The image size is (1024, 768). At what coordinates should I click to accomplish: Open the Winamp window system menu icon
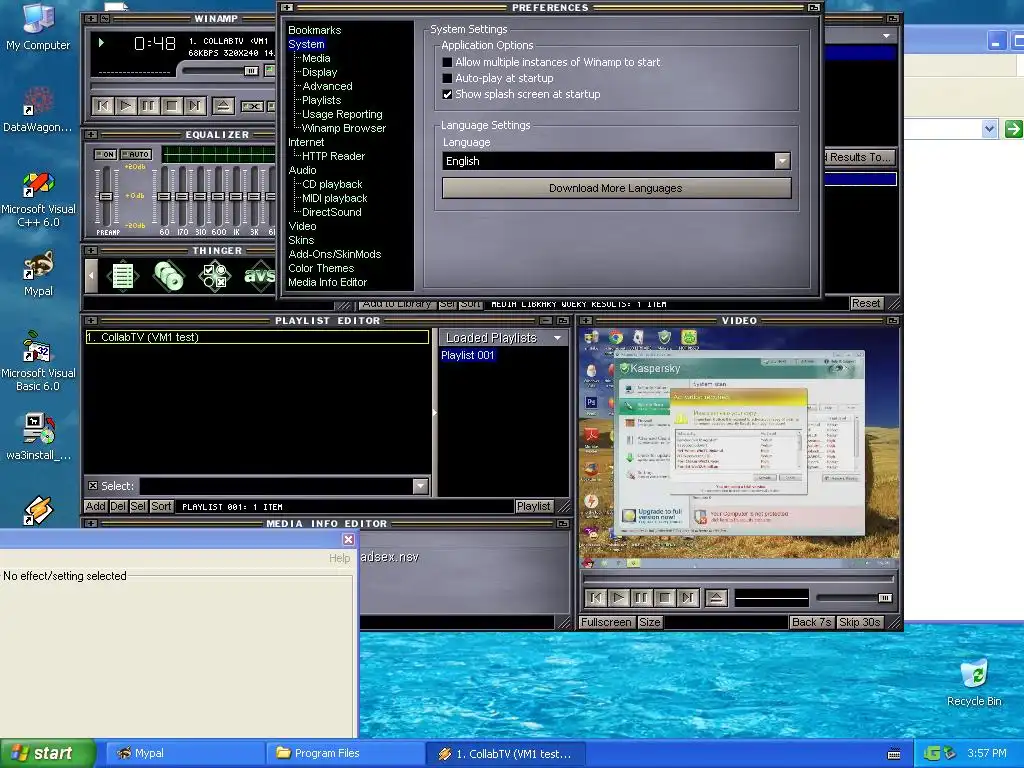point(91,18)
